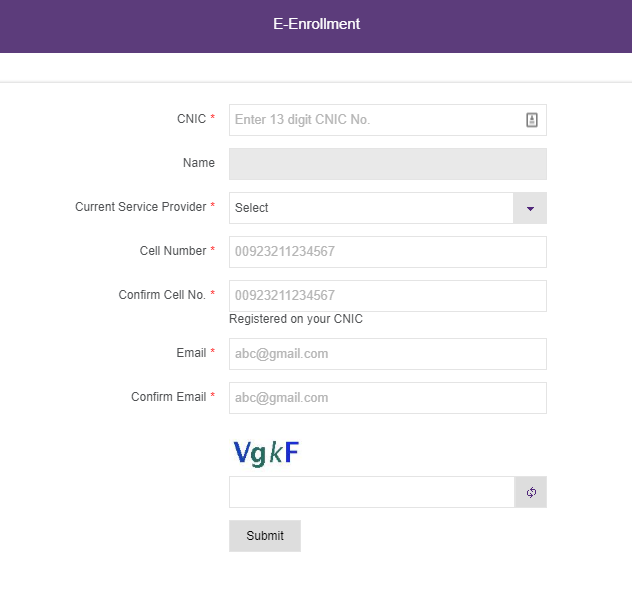Click the captcha answer text box
Viewport: 632px width, 592px height.
pos(371,492)
